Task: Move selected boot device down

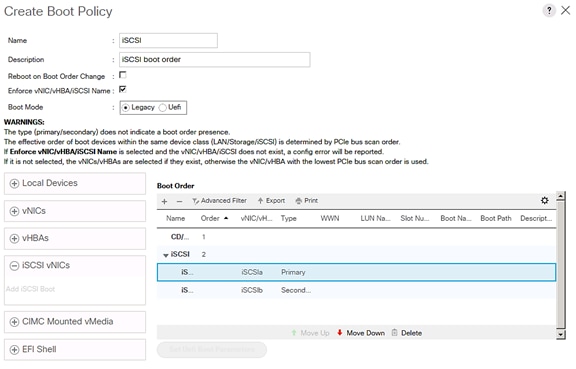Action: coord(361,333)
